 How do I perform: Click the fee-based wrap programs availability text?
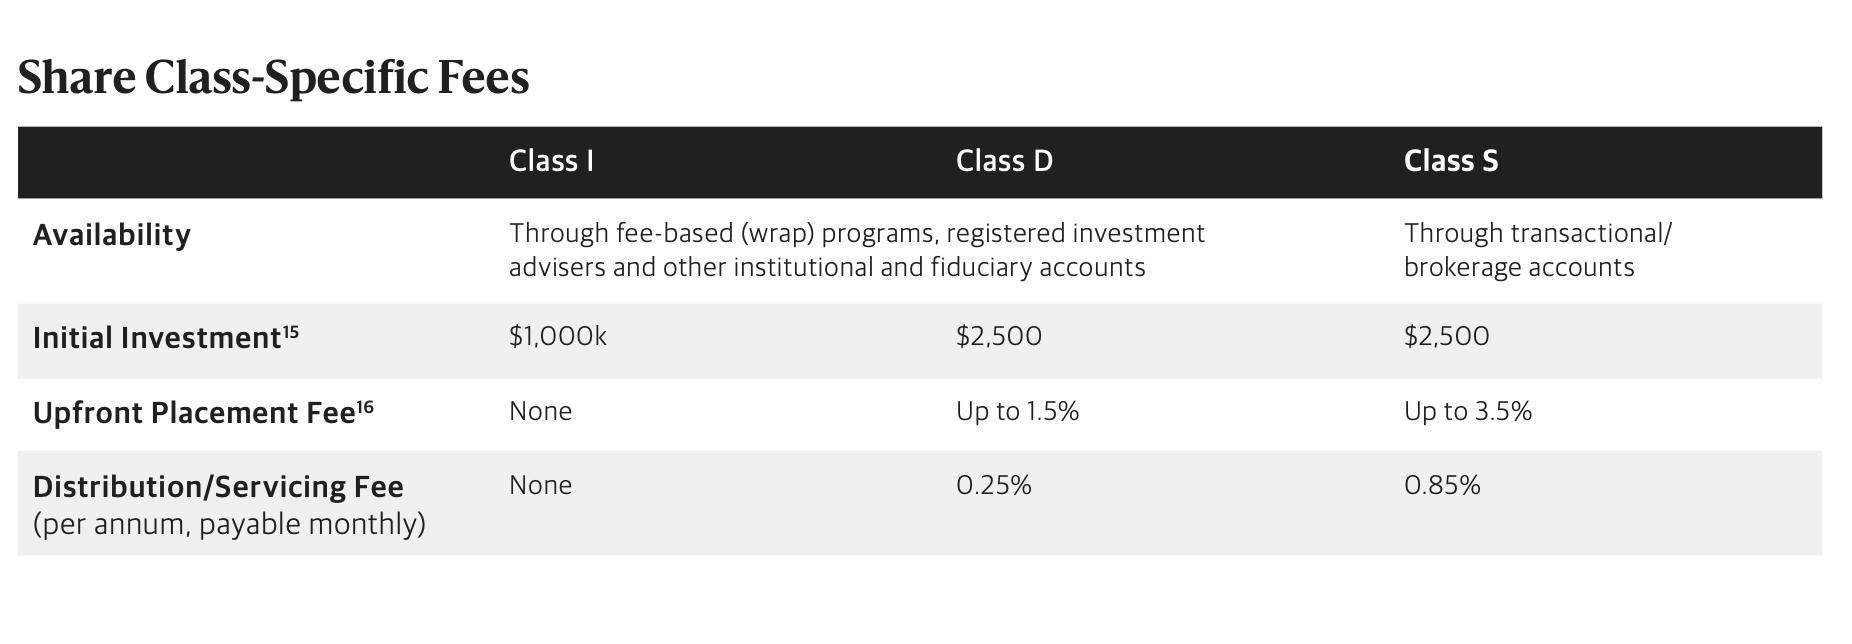click(x=857, y=250)
